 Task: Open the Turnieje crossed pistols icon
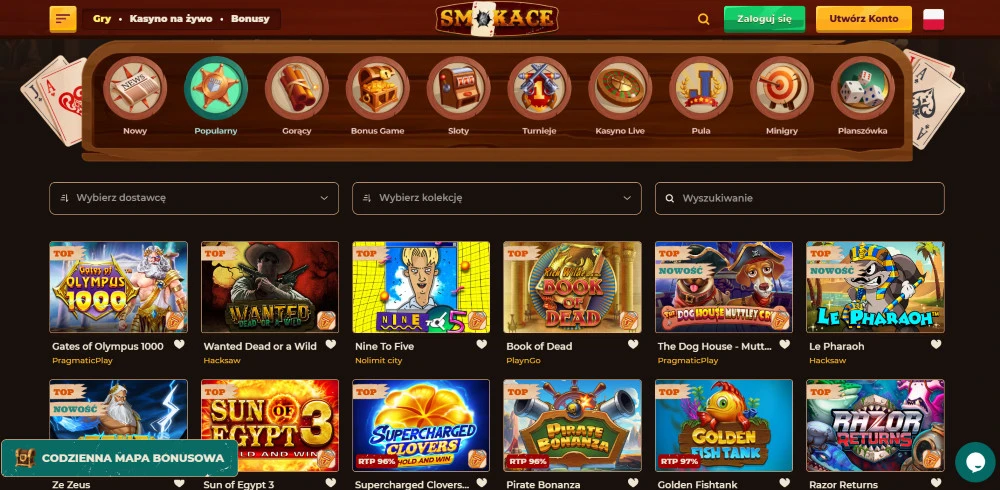(540, 88)
